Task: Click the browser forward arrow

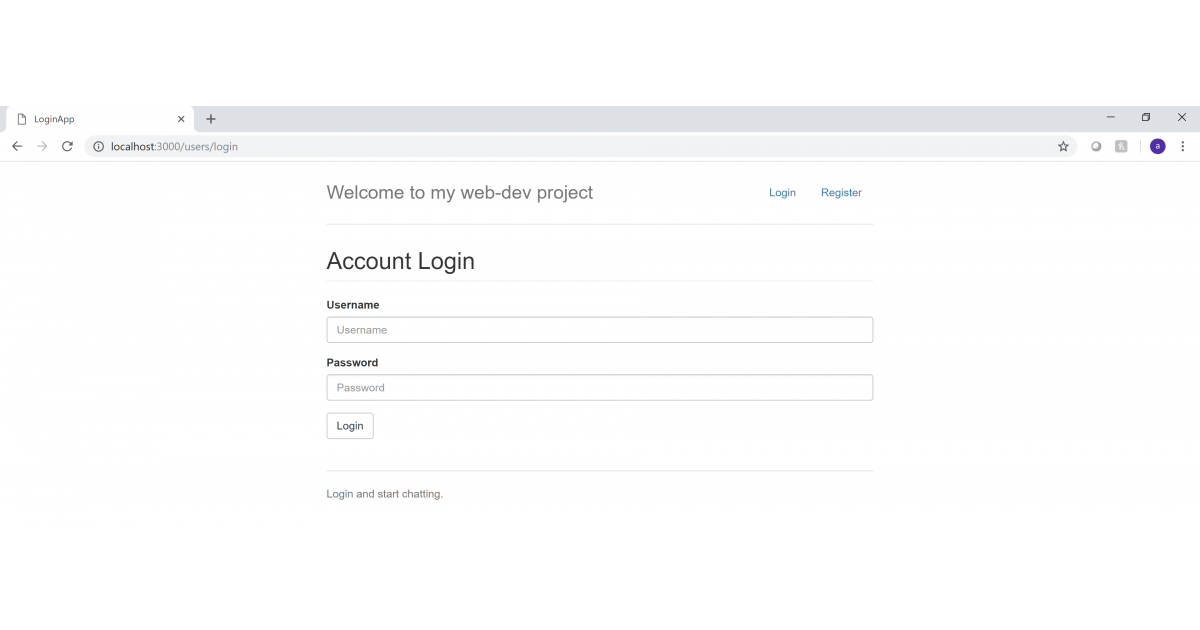Action: [42, 146]
